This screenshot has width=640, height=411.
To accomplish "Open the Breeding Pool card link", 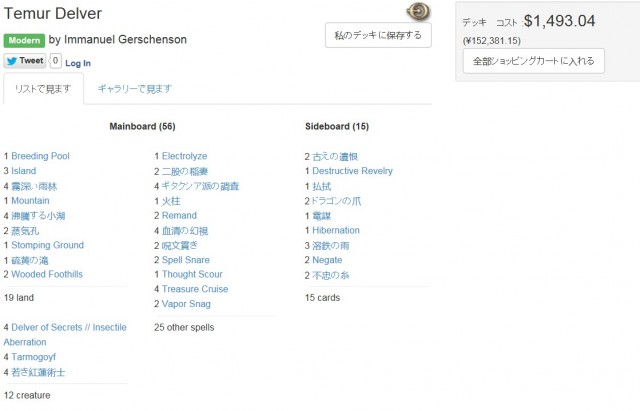I will click(x=40, y=156).
